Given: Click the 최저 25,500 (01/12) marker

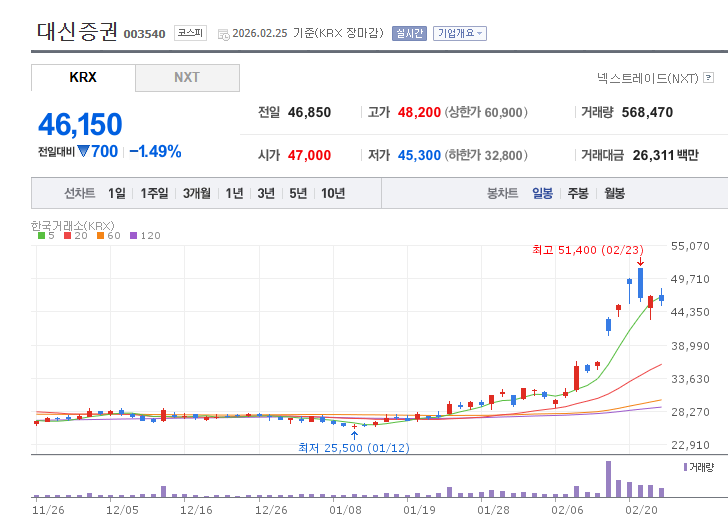Looking at the screenshot, I should pyautogui.click(x=354, y=448).
